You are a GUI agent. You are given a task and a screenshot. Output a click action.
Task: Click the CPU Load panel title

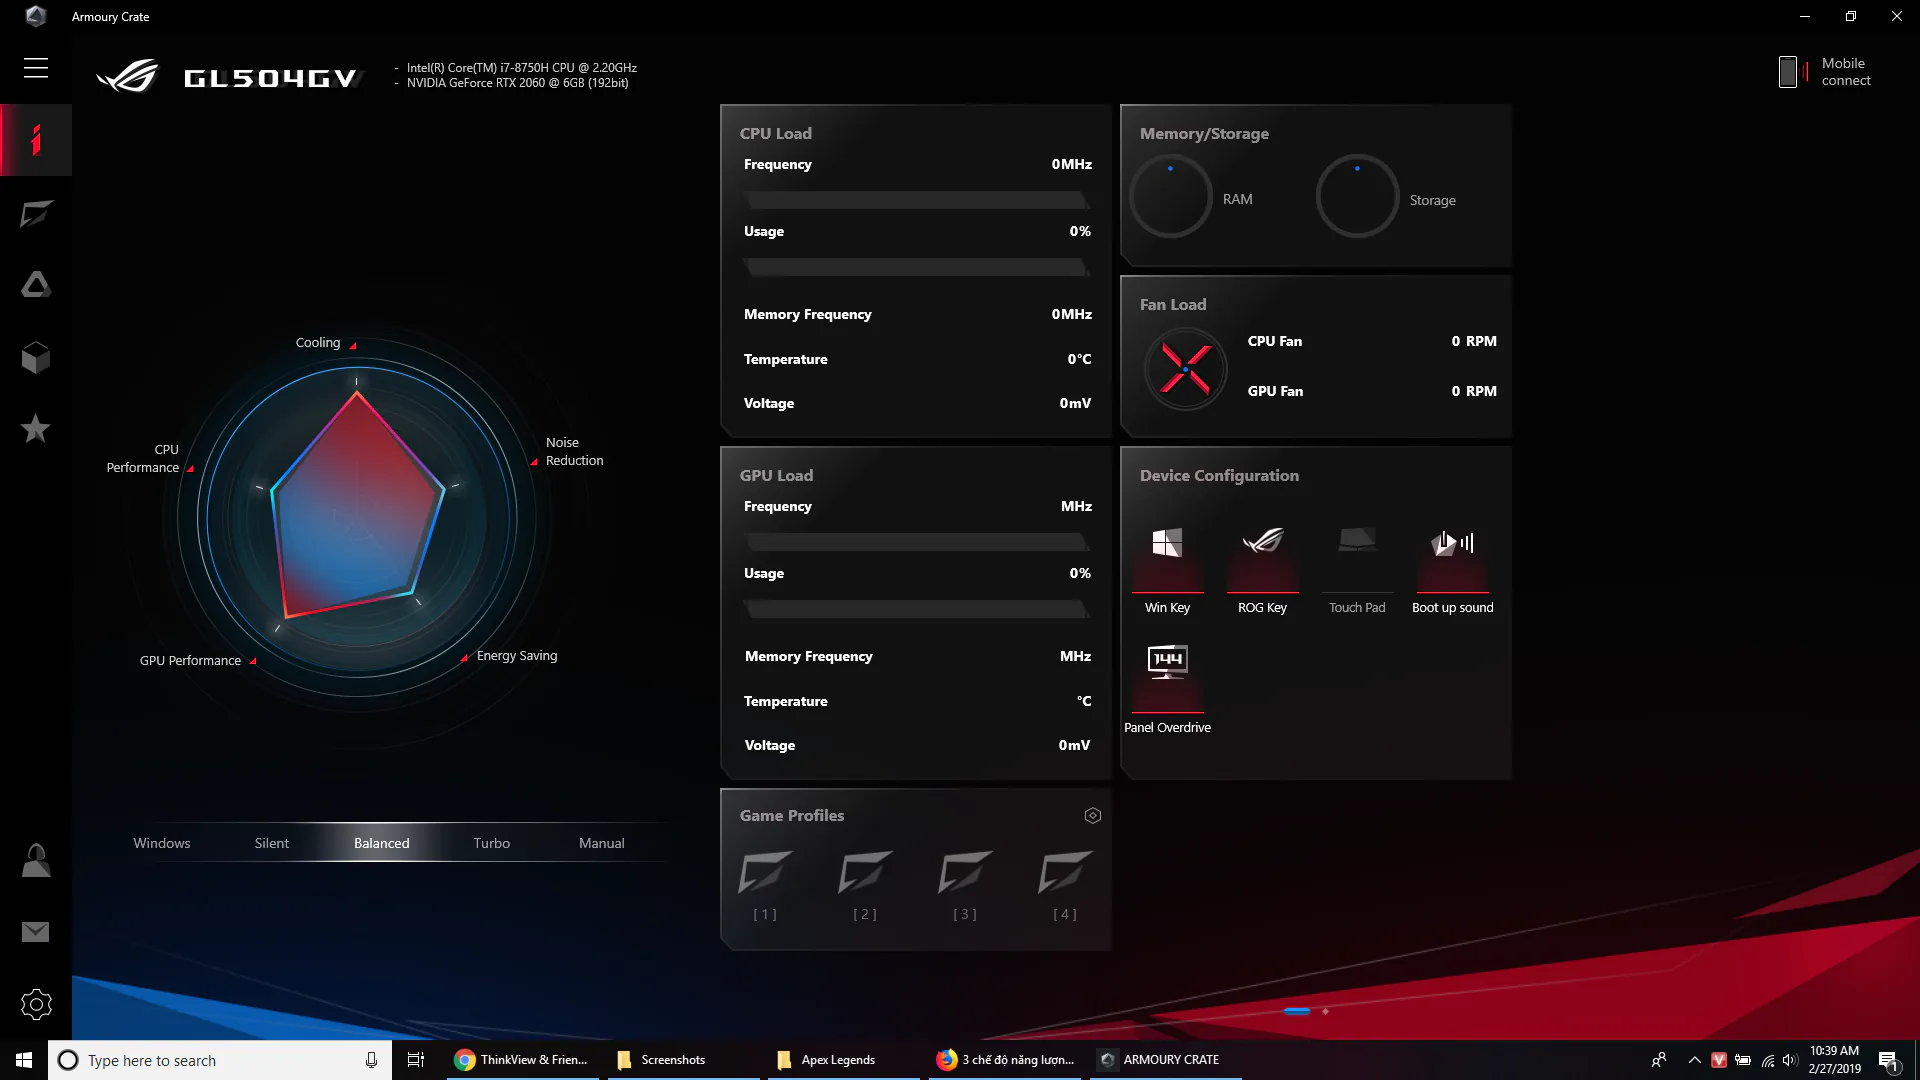tap(776, 133)
